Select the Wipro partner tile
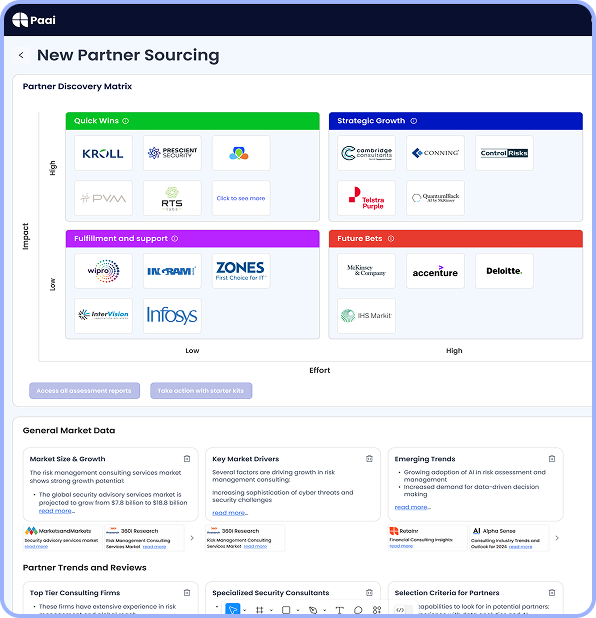Screen dimensions: 596x618 (x=103, y=271)
